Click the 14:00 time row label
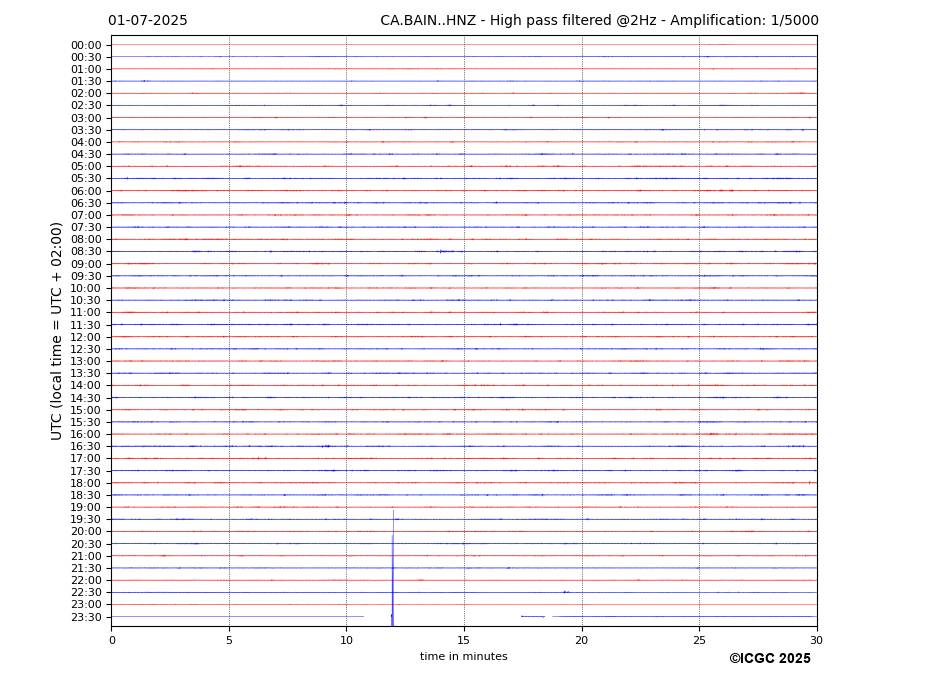927x696 pixels. [x=86, y=386]
